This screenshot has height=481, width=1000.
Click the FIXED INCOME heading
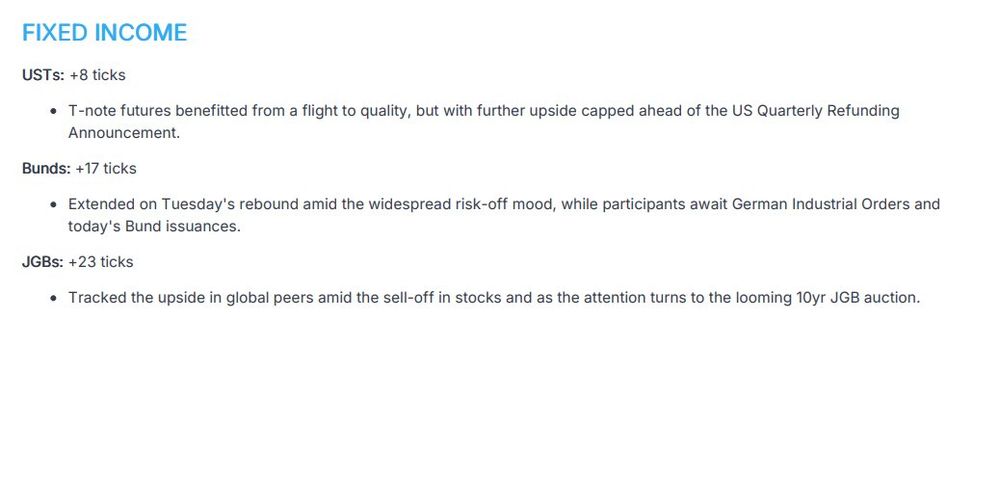tap(105, 33)
